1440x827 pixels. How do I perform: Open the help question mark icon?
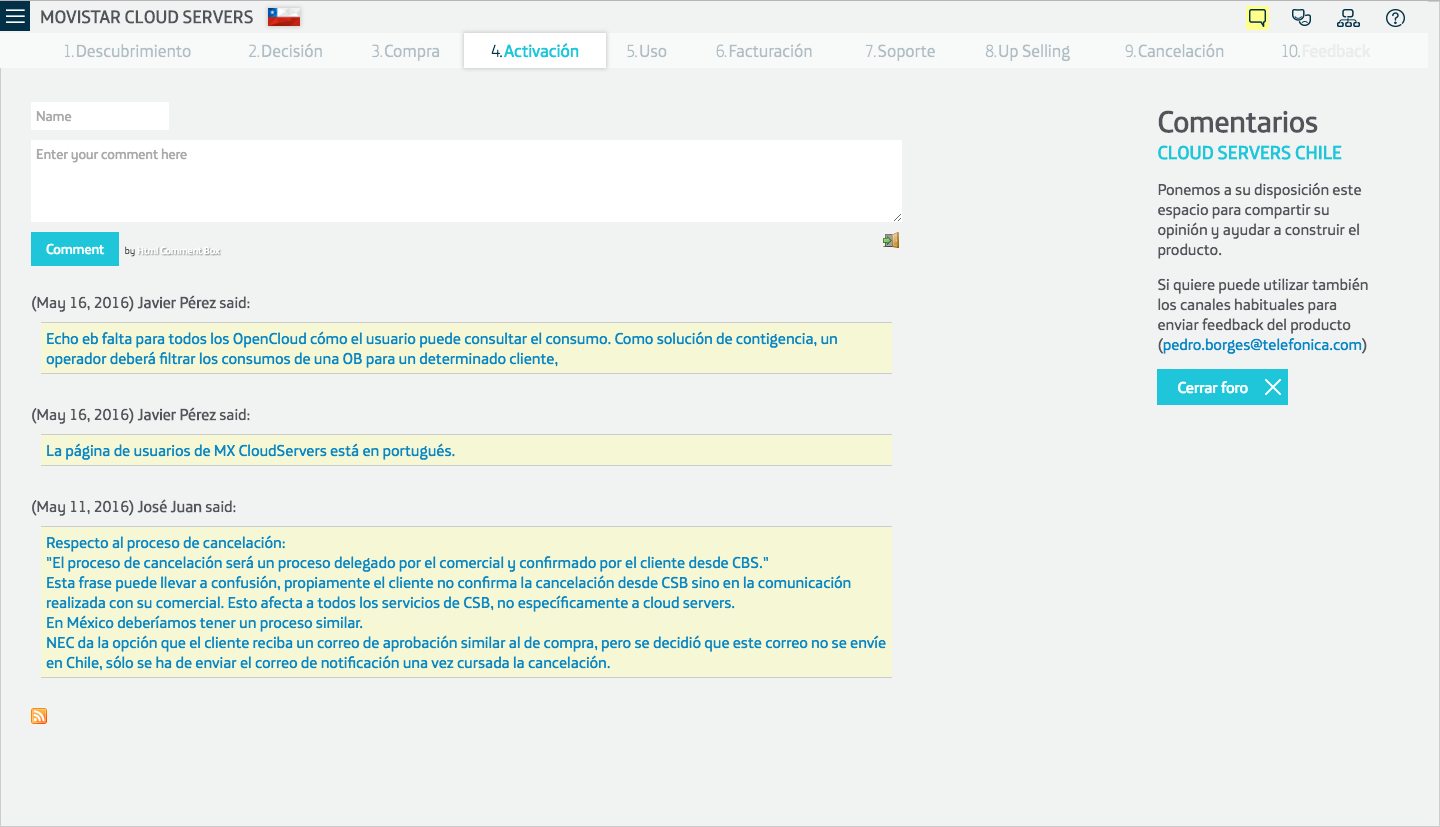point(1395,17)
